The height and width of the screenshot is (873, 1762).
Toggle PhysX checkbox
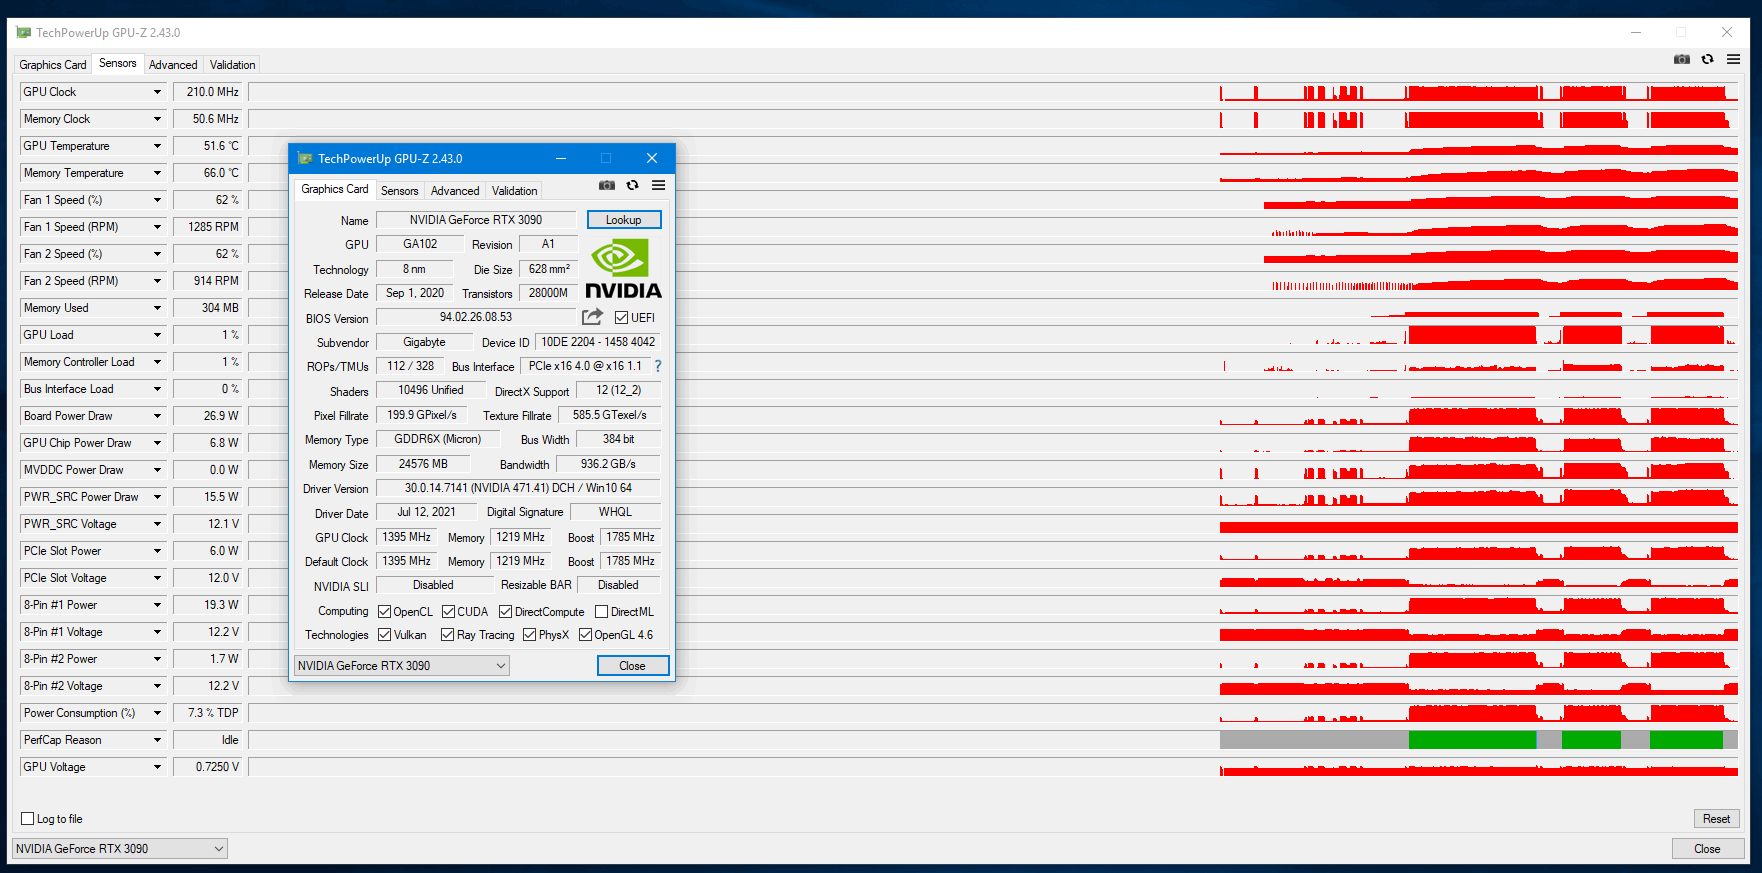pyautogui.click(x=530, y=635)
